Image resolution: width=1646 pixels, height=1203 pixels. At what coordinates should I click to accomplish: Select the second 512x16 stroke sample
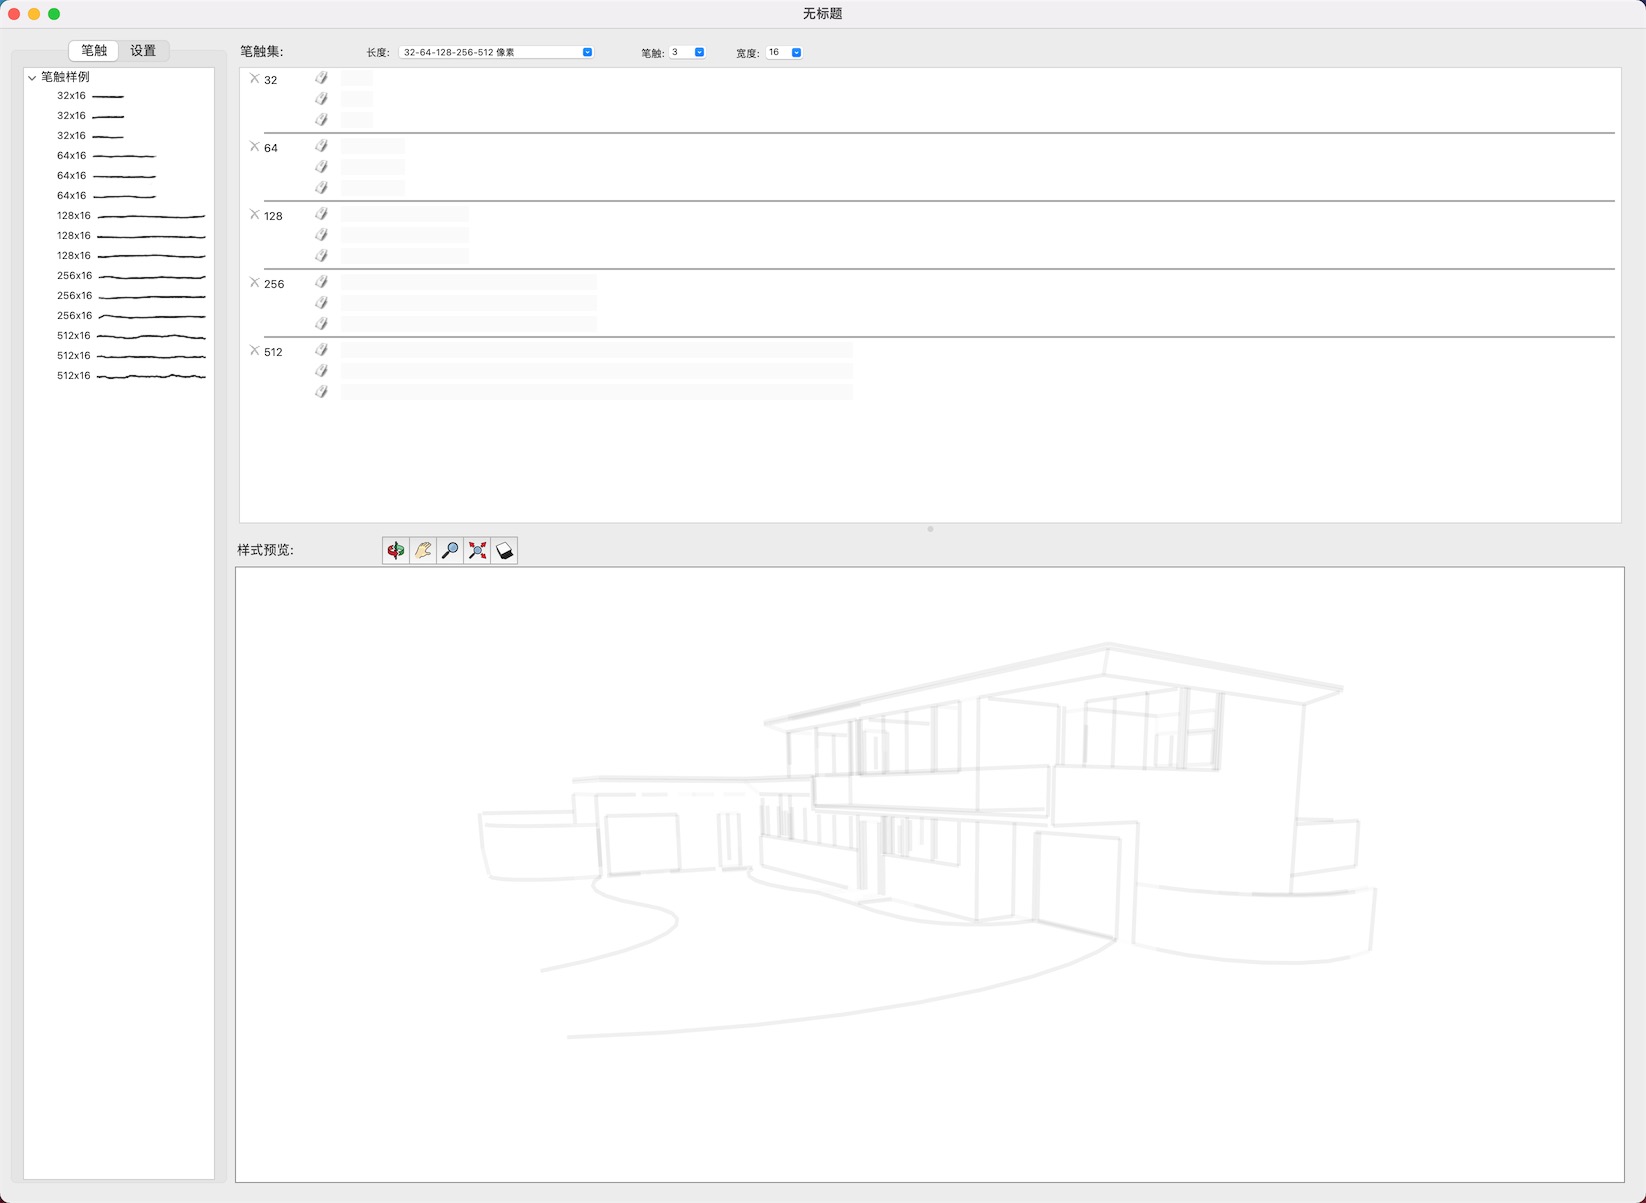click(131, 356)
